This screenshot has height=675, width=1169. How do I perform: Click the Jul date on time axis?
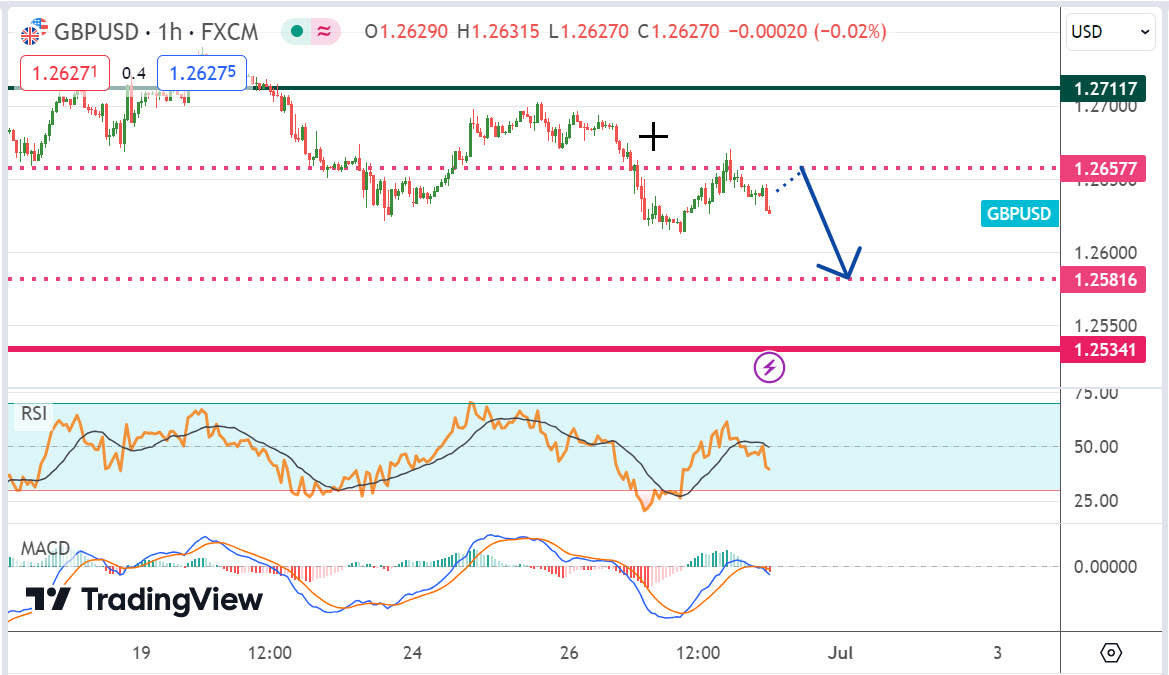[841, 653]
